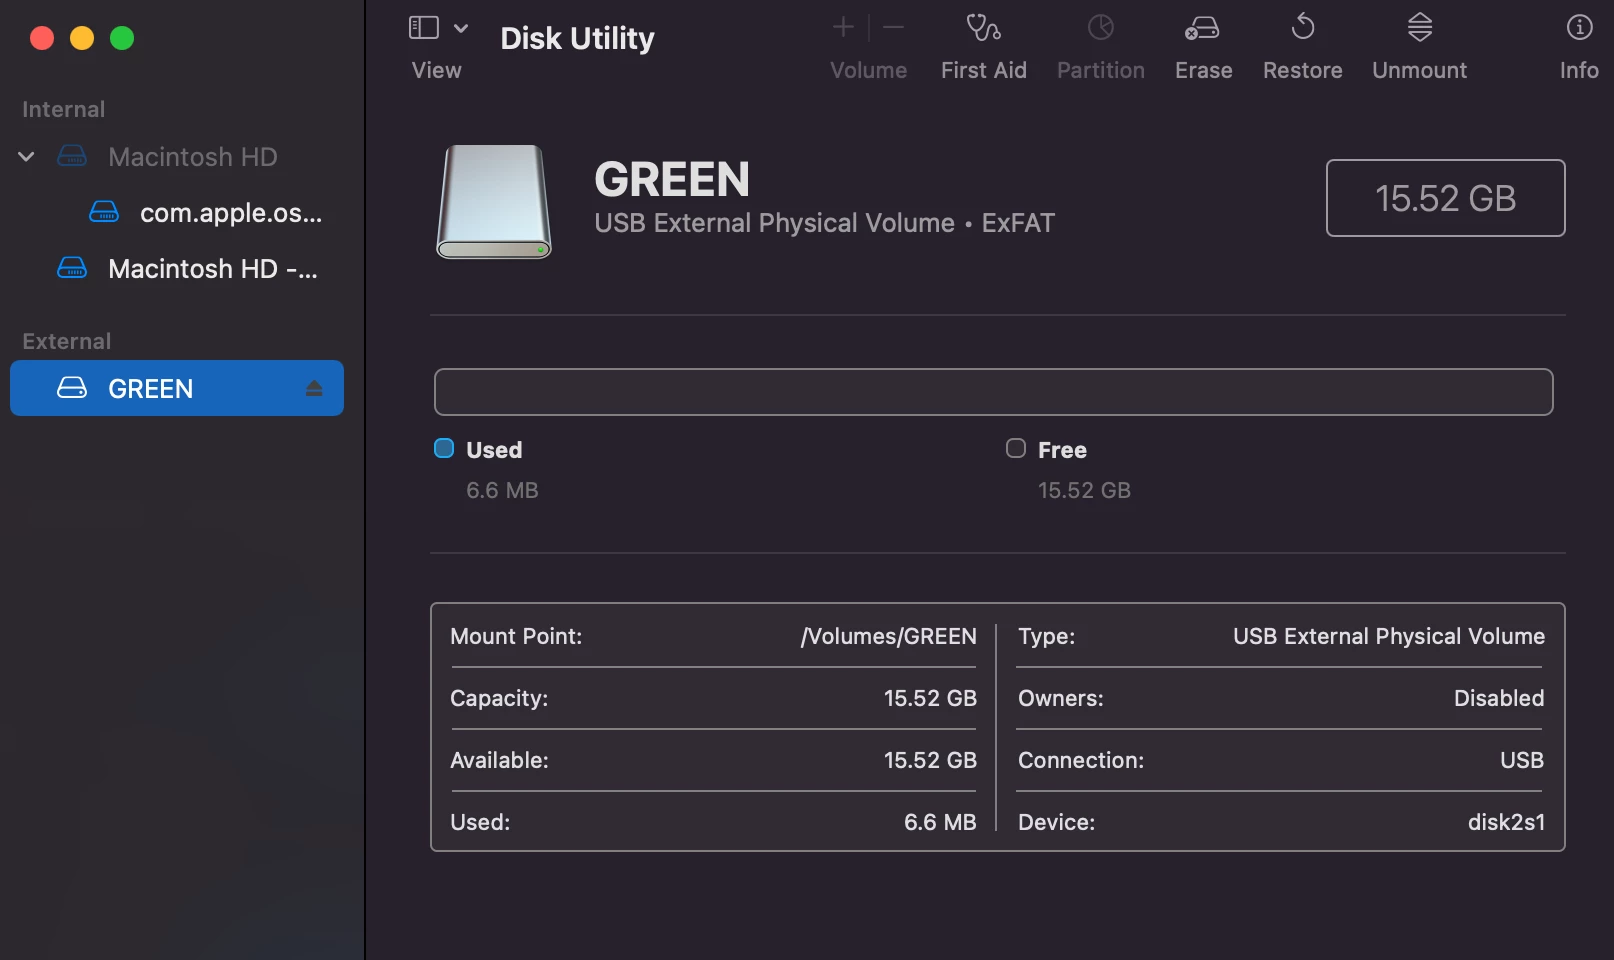Click the Unmount eject icon
The height and width of the screenshot is (960, 1614).
[x=1420, y=27]
